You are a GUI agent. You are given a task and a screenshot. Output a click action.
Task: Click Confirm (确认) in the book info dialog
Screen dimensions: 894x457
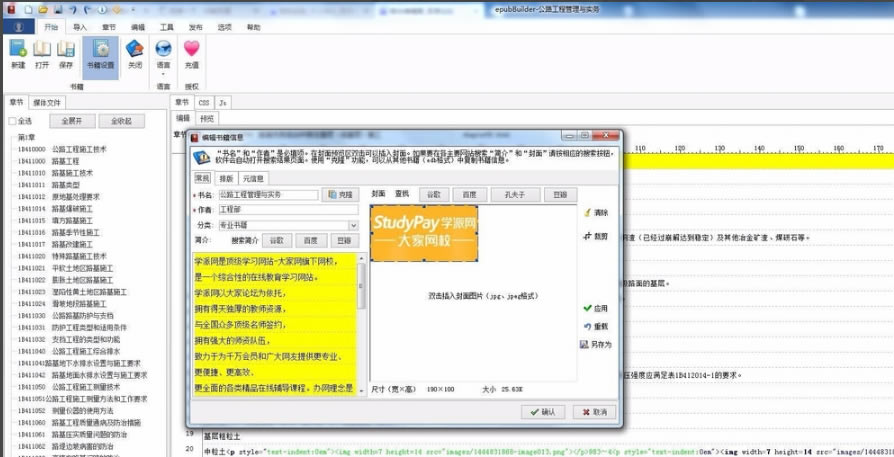point(543,411)
